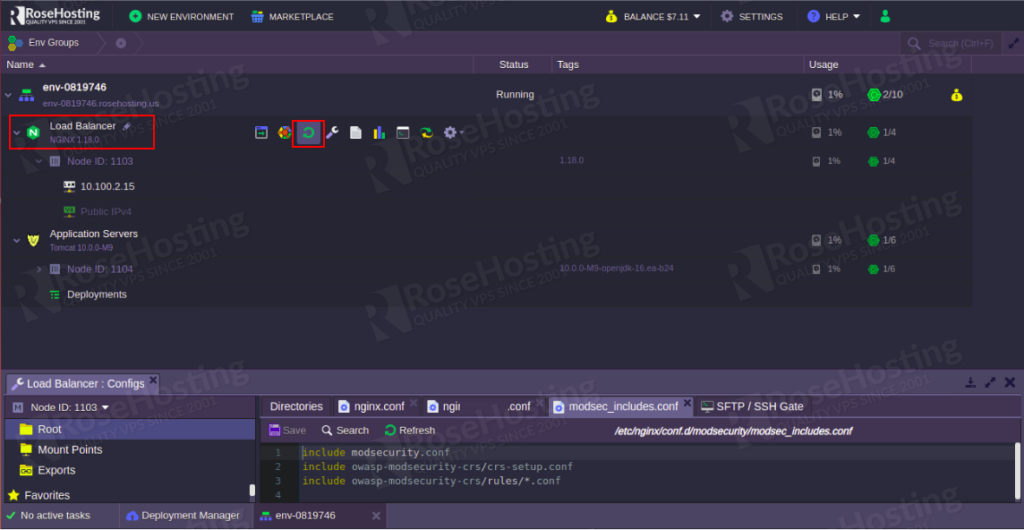This screenshot has width=1024, height=530.
Task: Select the env-0819746 bottom tab
Action: (319, 516)
